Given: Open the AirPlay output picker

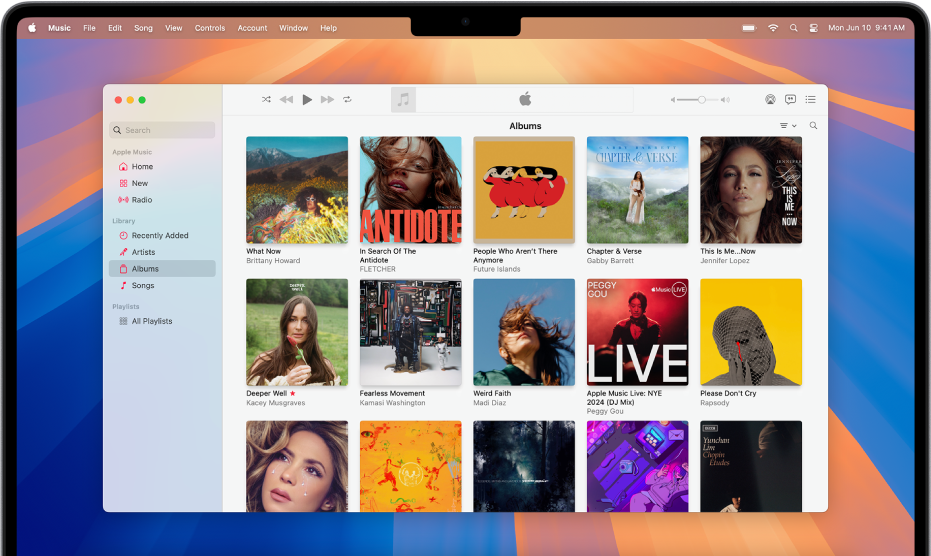Looking at the screenshot, I should [770, 100].
